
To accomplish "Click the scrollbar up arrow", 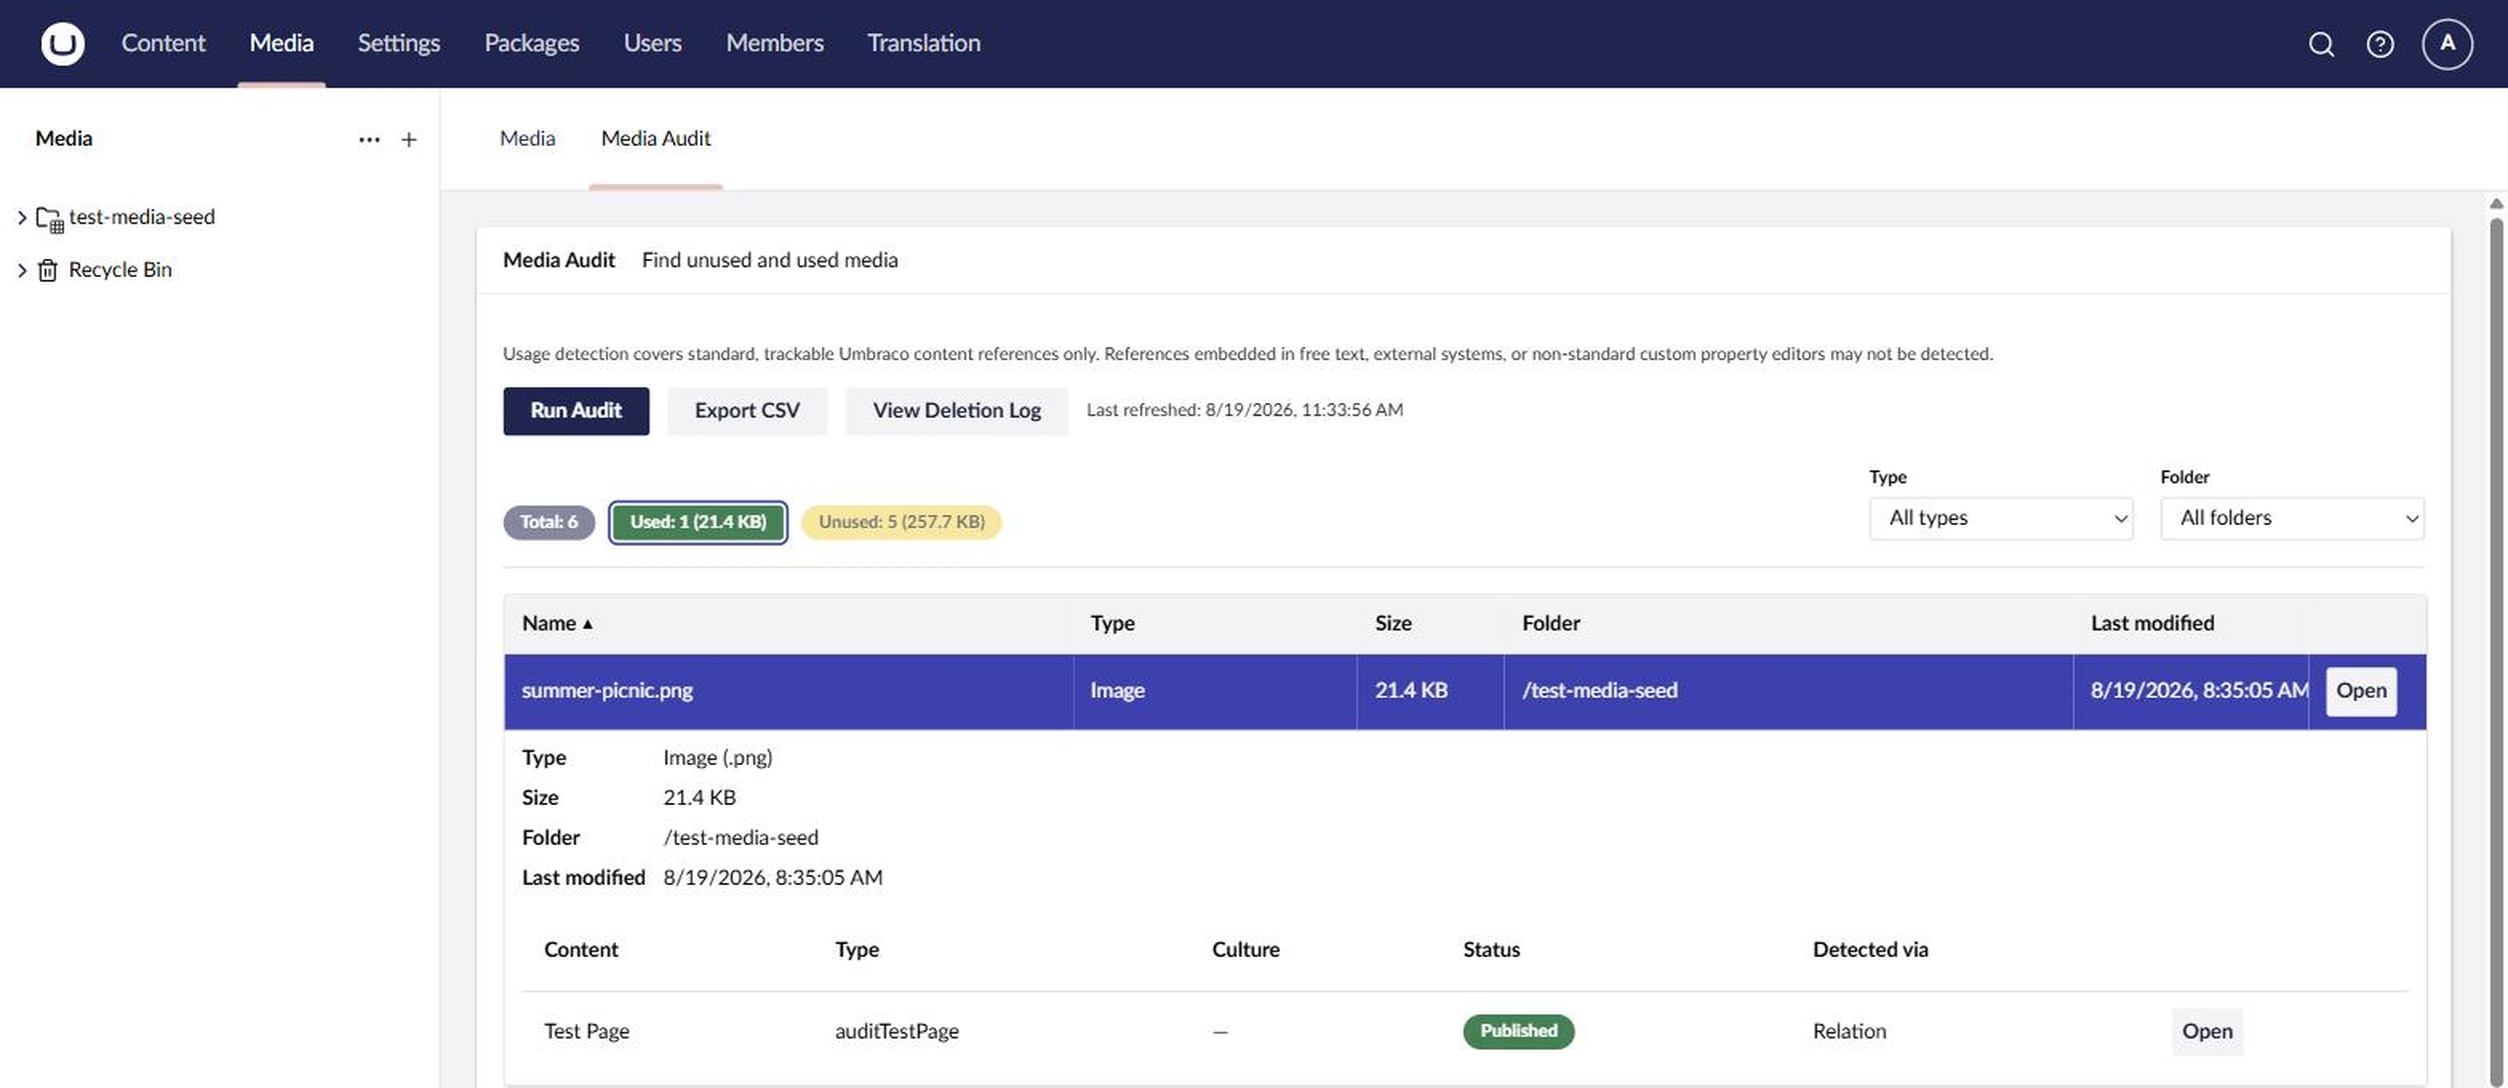I will click(2496, 203).
